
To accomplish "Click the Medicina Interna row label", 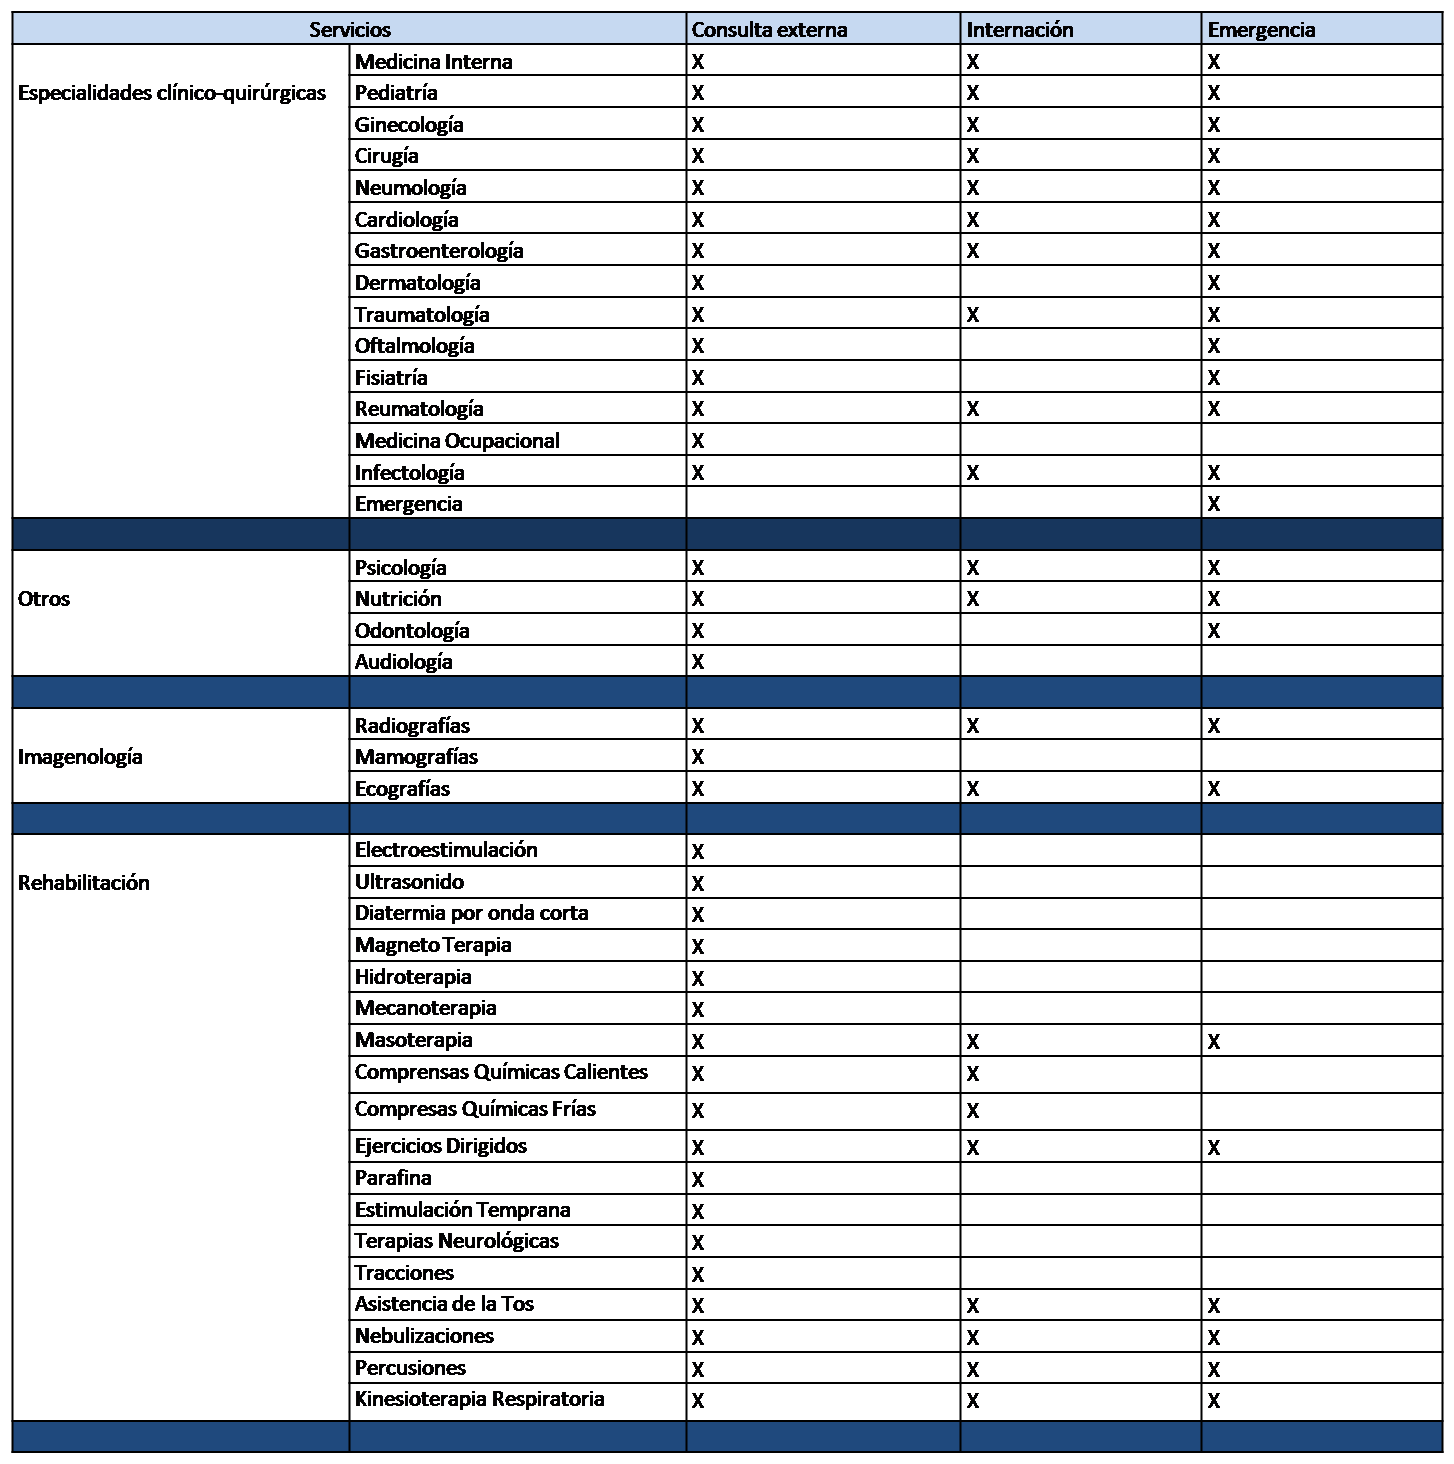I will [433, 61].
